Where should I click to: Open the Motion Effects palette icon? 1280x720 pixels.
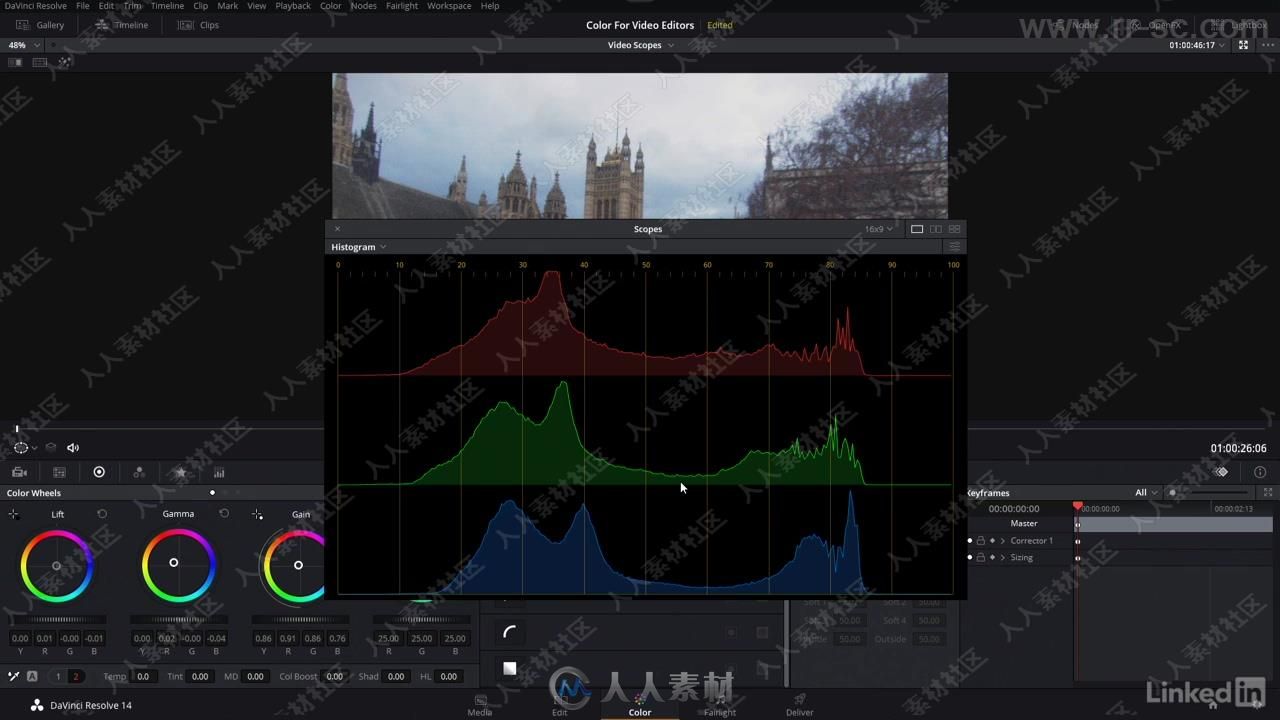180,472
